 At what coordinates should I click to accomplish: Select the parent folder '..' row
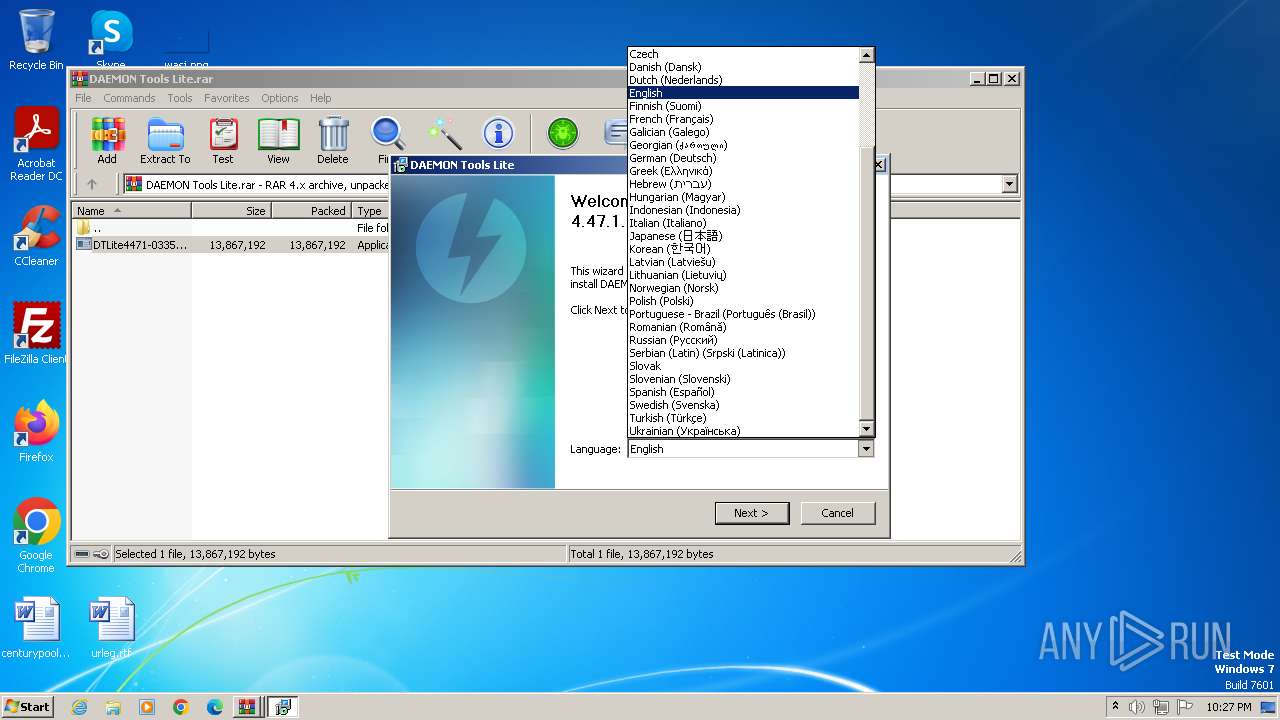(x=232, y=228)
